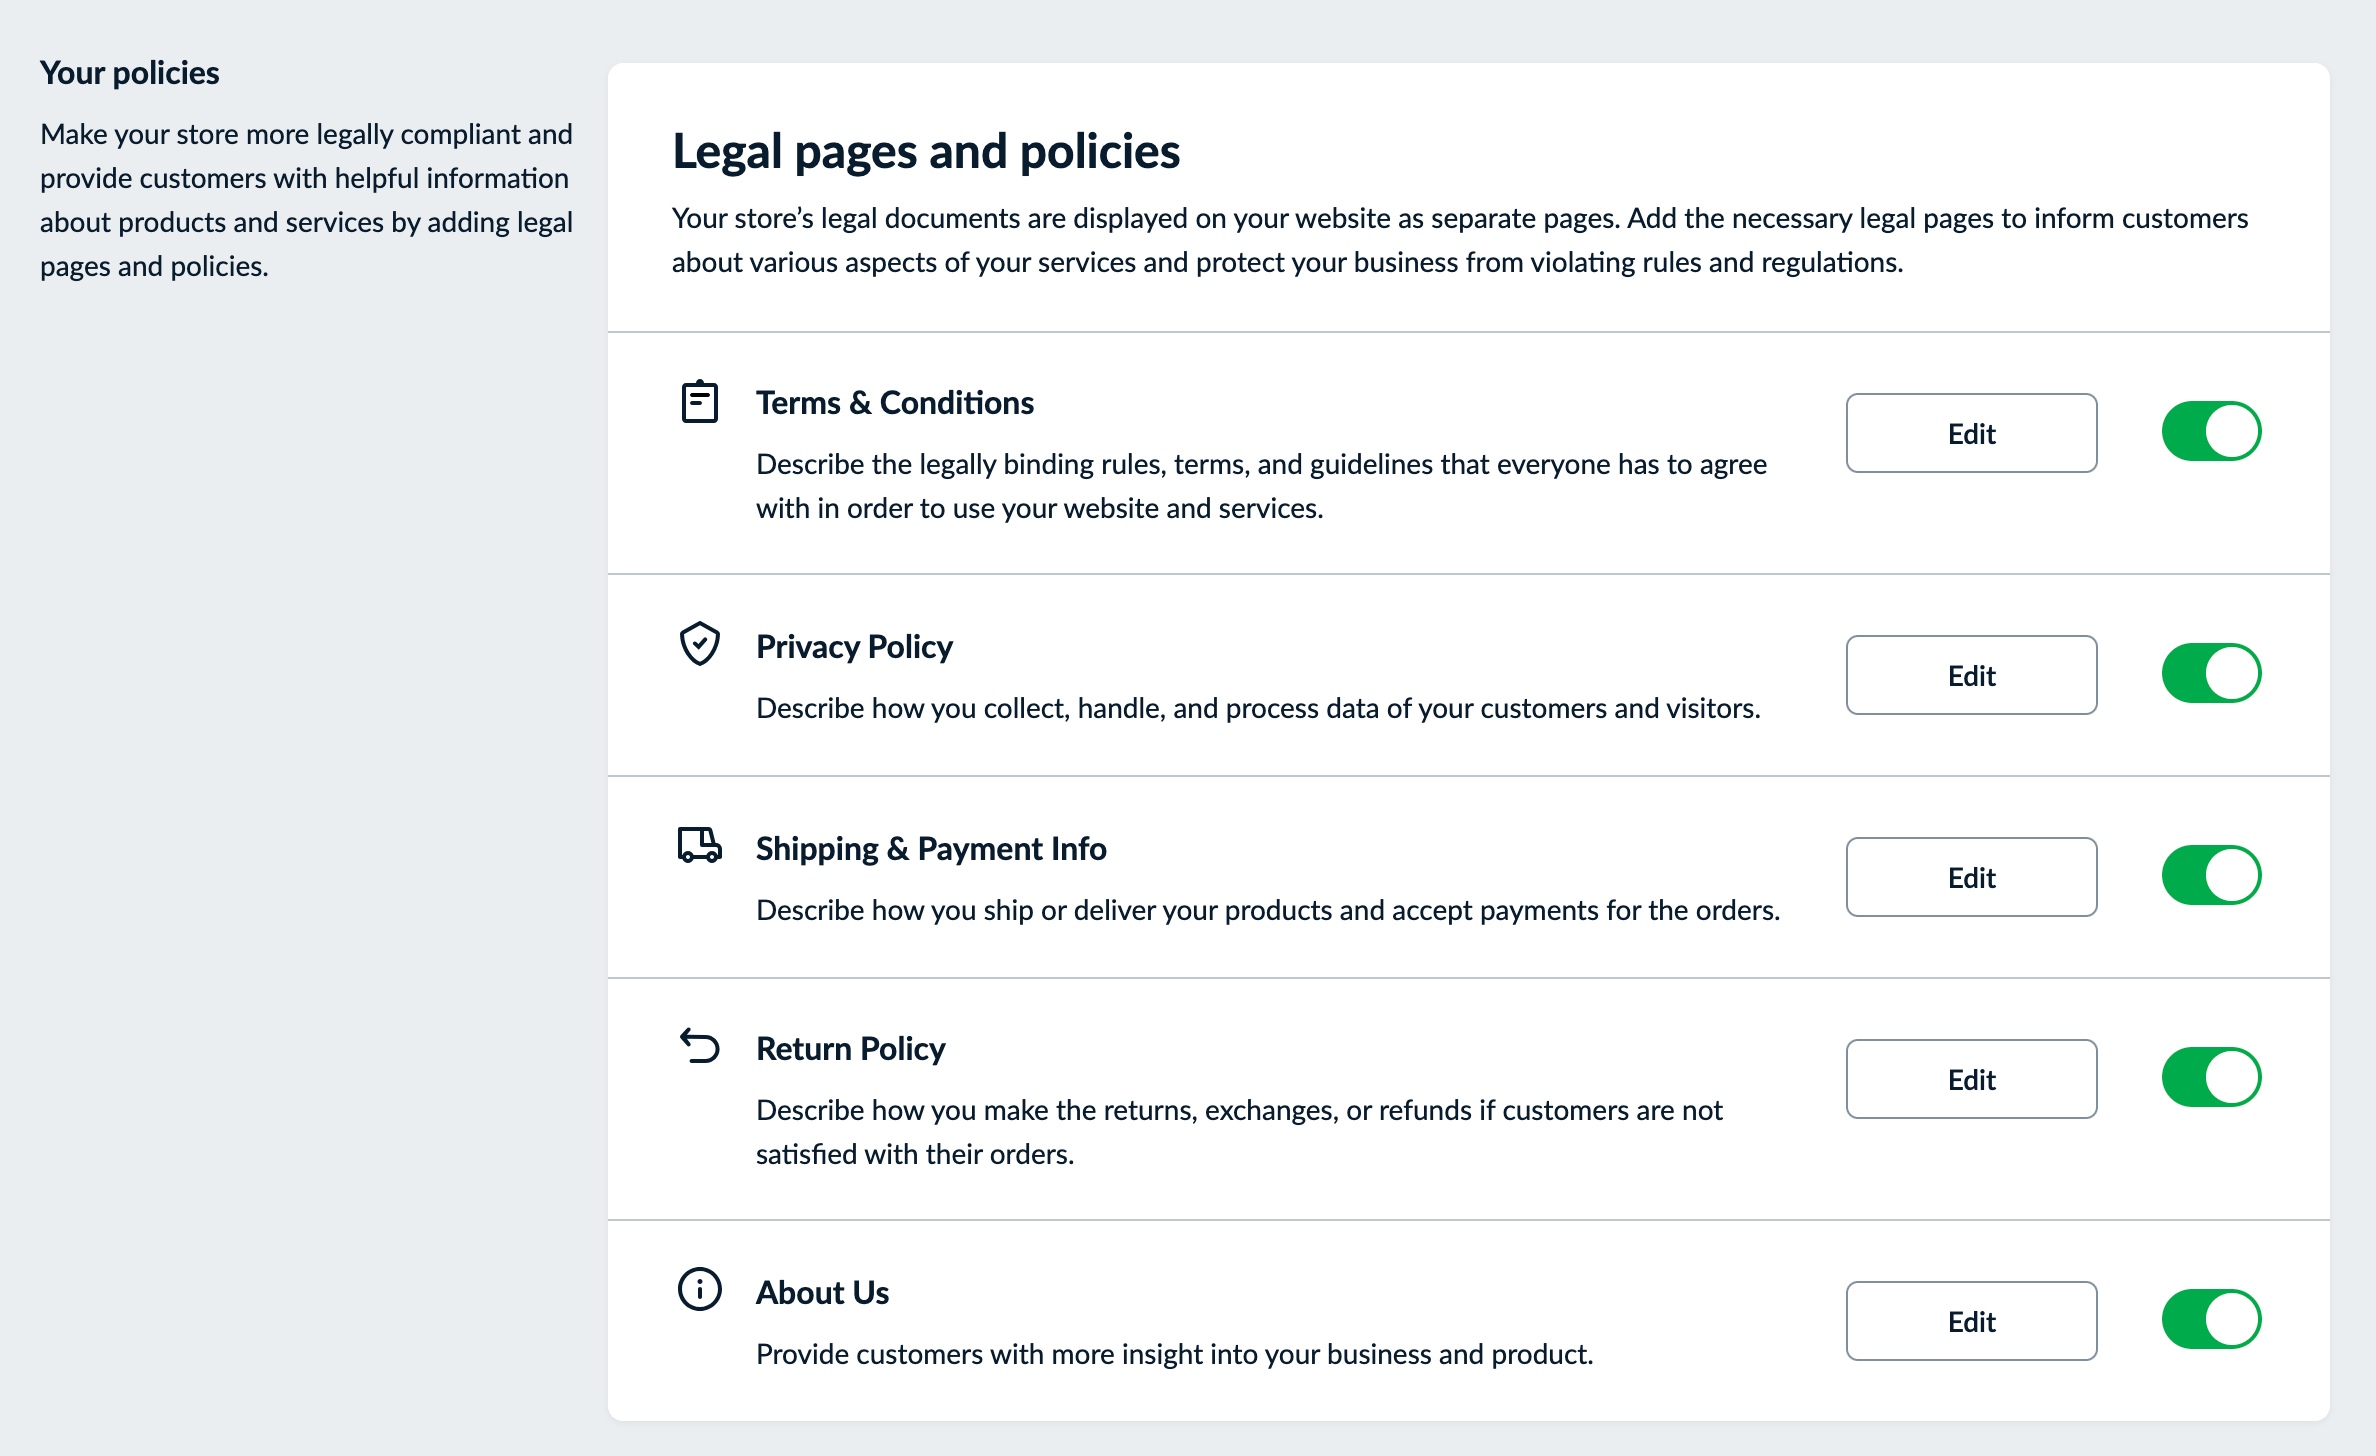Select the Terms & Conditions heading
The image size is (2376, 1456).
(895, 403)
